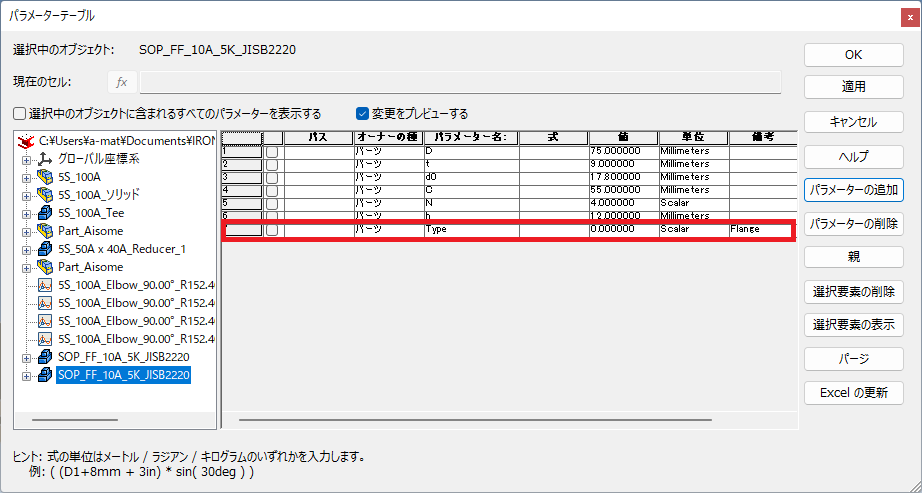This screenshot has height=493, width=922.
Task: Uncheck the 変更をプレビューする preview checkbox
Action: [363, 114]
